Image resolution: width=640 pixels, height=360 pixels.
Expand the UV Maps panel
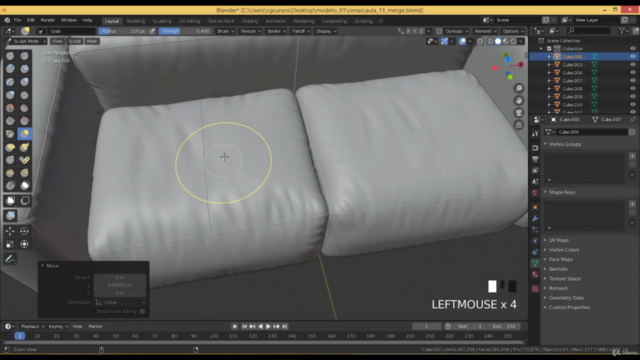pyautogui.click(x=558, y=240)
